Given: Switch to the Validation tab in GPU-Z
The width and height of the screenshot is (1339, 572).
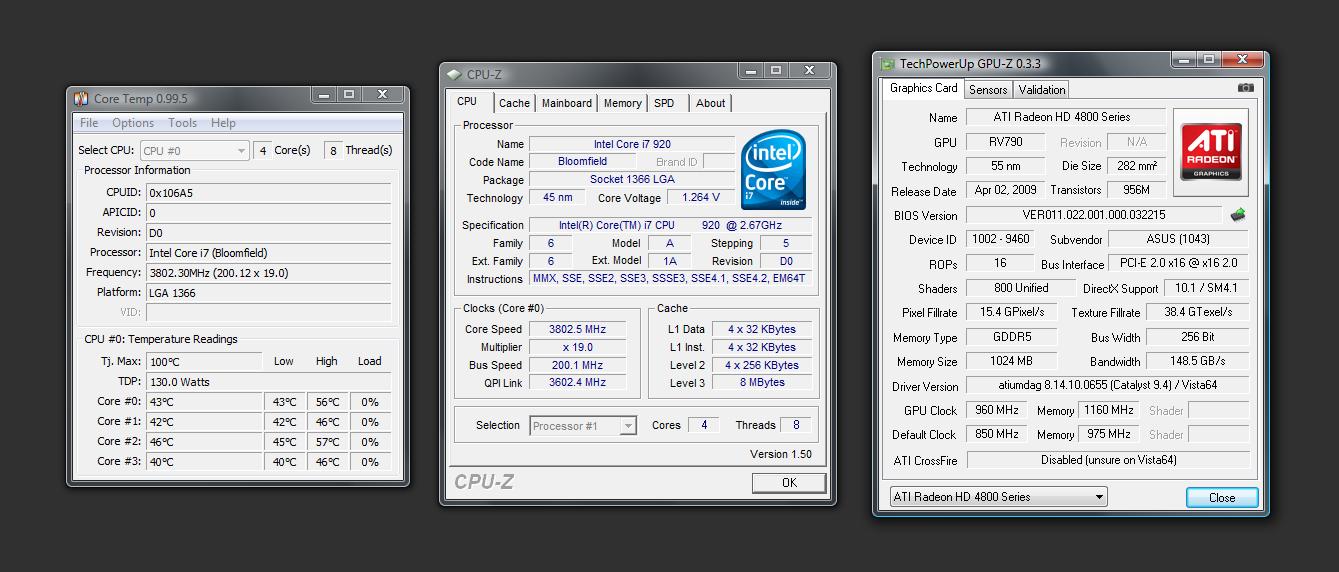Looking at the screenshot, I should [x=1042, y=90].
